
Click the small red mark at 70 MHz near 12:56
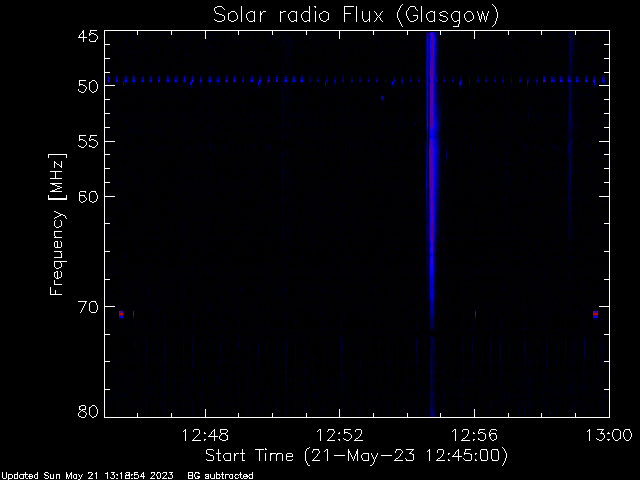tap(476, 314)
